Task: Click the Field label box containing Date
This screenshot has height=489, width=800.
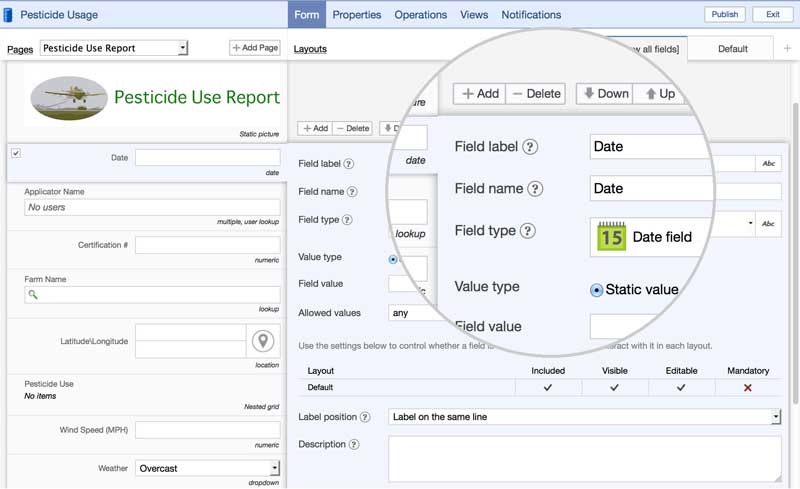Action: 651,146
